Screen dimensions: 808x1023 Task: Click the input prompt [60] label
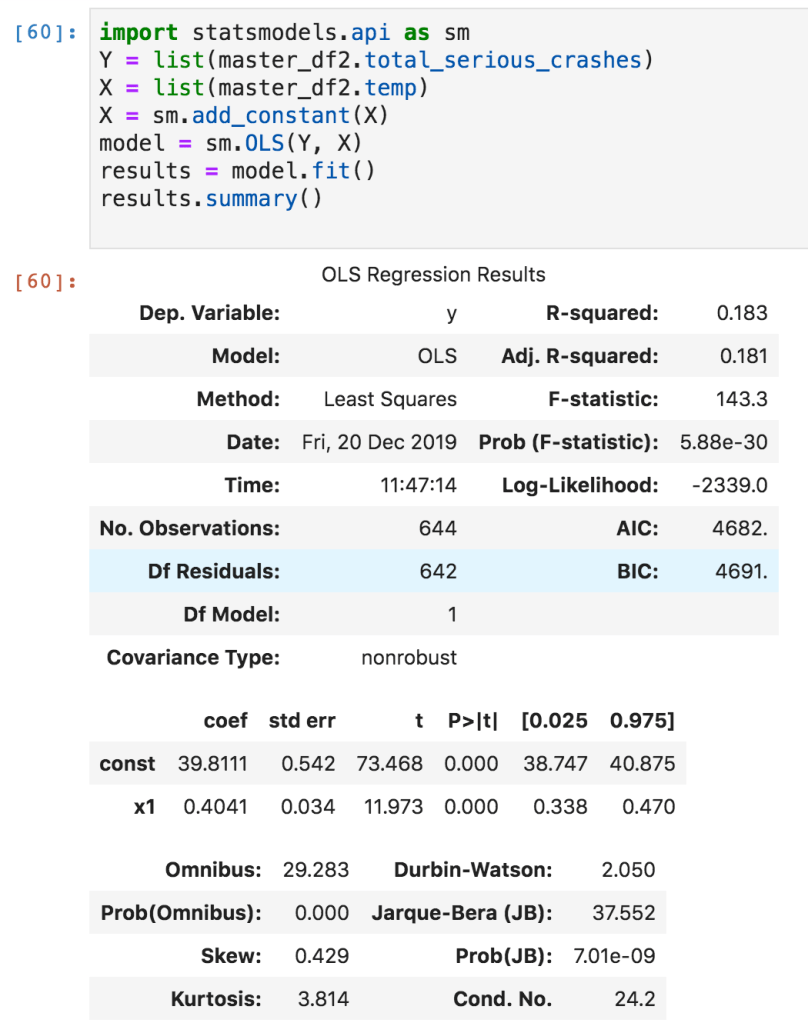[x=45, y=33]
